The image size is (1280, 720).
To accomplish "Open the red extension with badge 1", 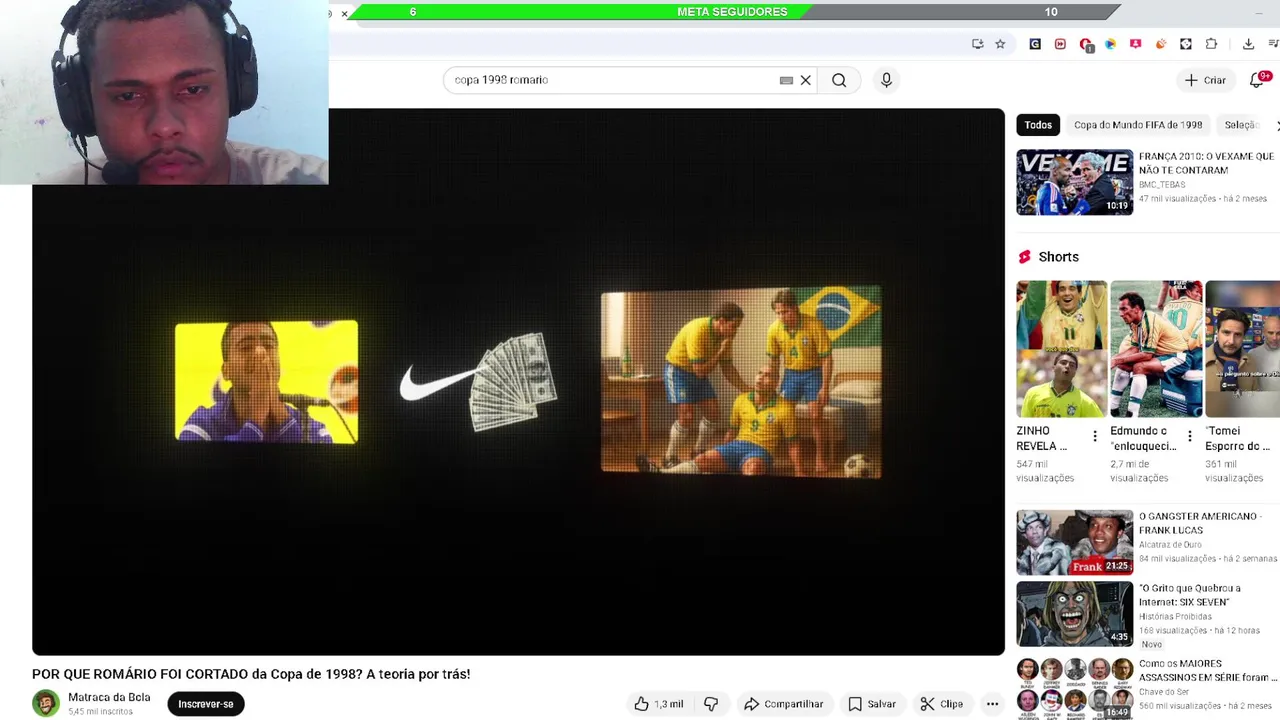I will pos(1086,45).
